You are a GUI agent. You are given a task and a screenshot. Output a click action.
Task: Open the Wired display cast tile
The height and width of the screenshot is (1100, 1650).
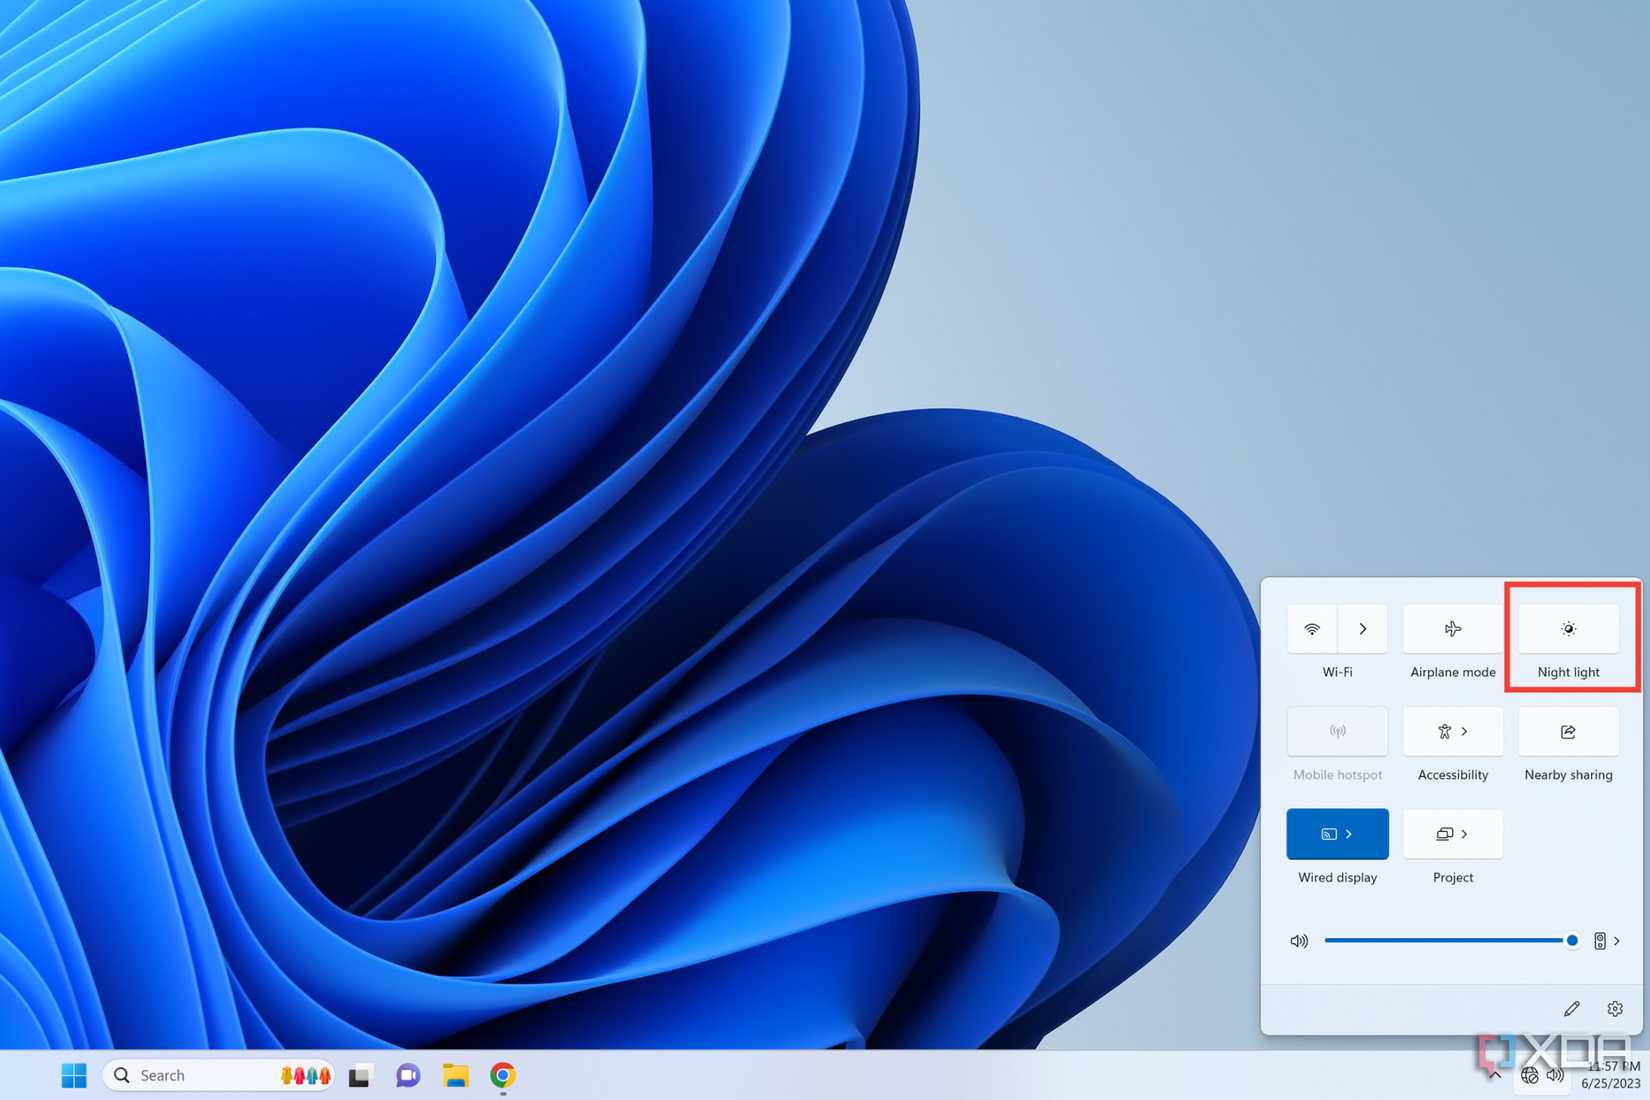coord(1337,834)
